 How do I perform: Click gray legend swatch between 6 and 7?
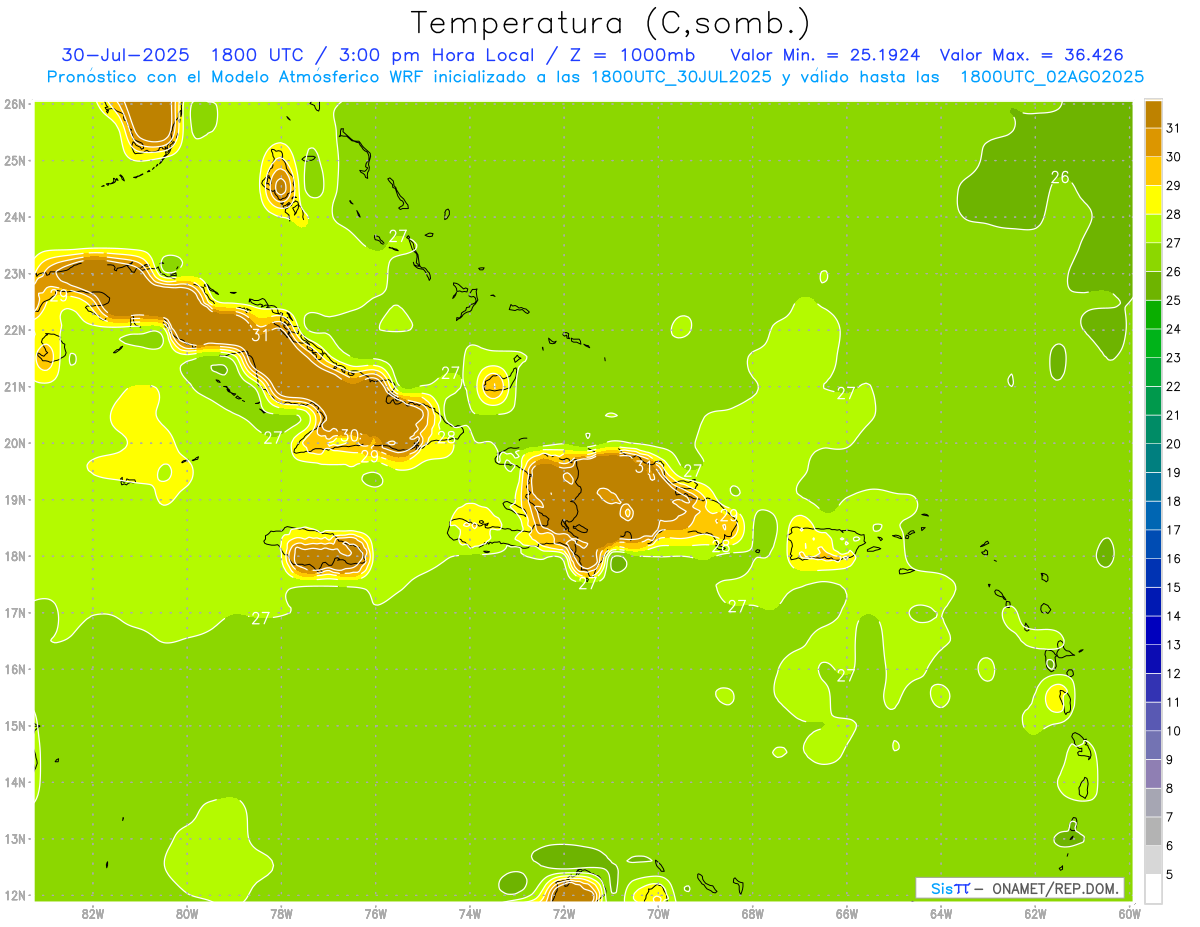pyautogui.click(x=1153, y=831)
